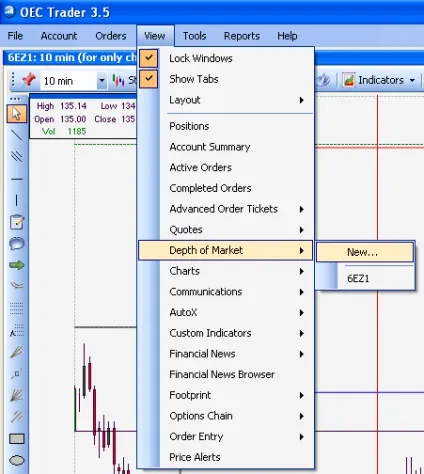Choose Positions from the View menu
This screenshot has width=424, height=474.
coord(225,126)
